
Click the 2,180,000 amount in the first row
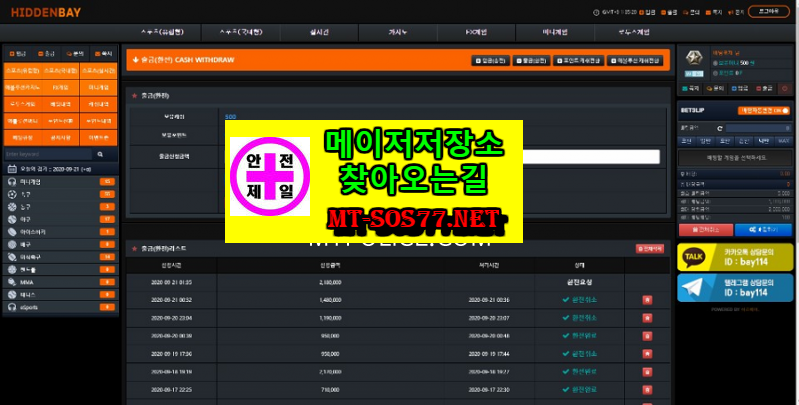pyautogui.click(x=330, y=282)
